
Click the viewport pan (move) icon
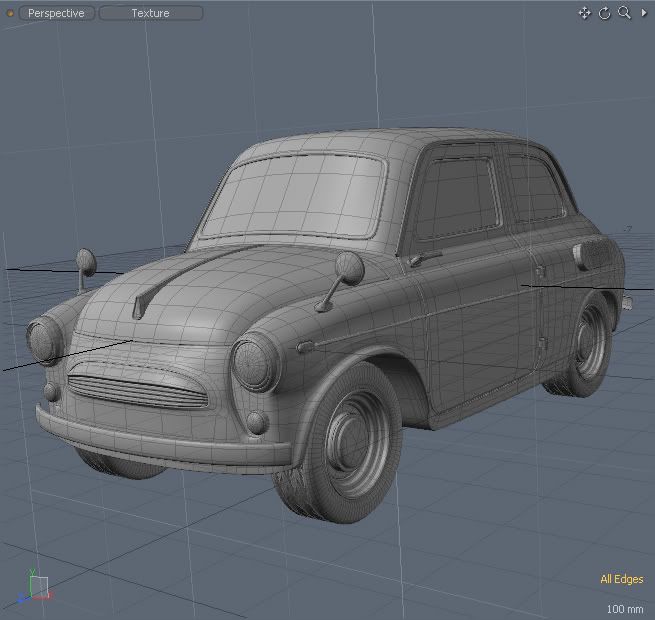[584, 13]
